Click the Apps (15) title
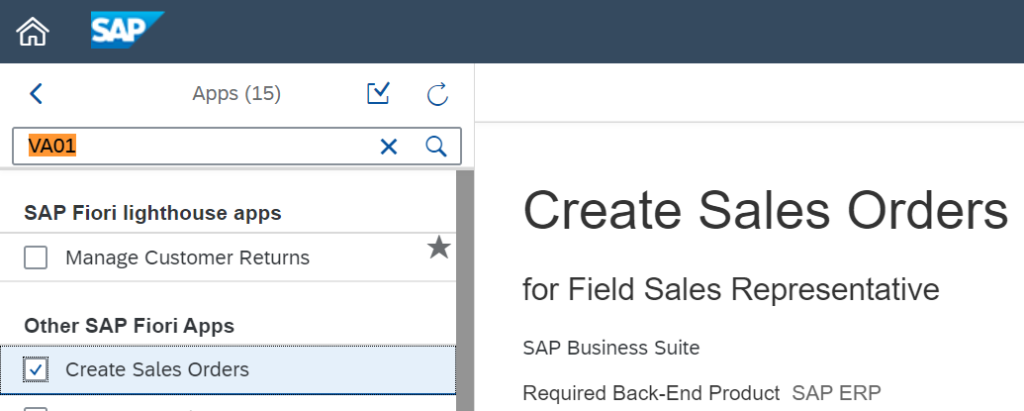Image resolution: width=1024 pixels, height=411 pixels. tap(236, 94)
